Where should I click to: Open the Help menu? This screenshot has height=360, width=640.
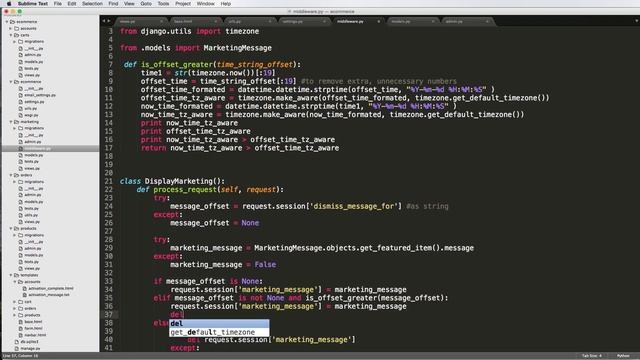coord(226,4)
